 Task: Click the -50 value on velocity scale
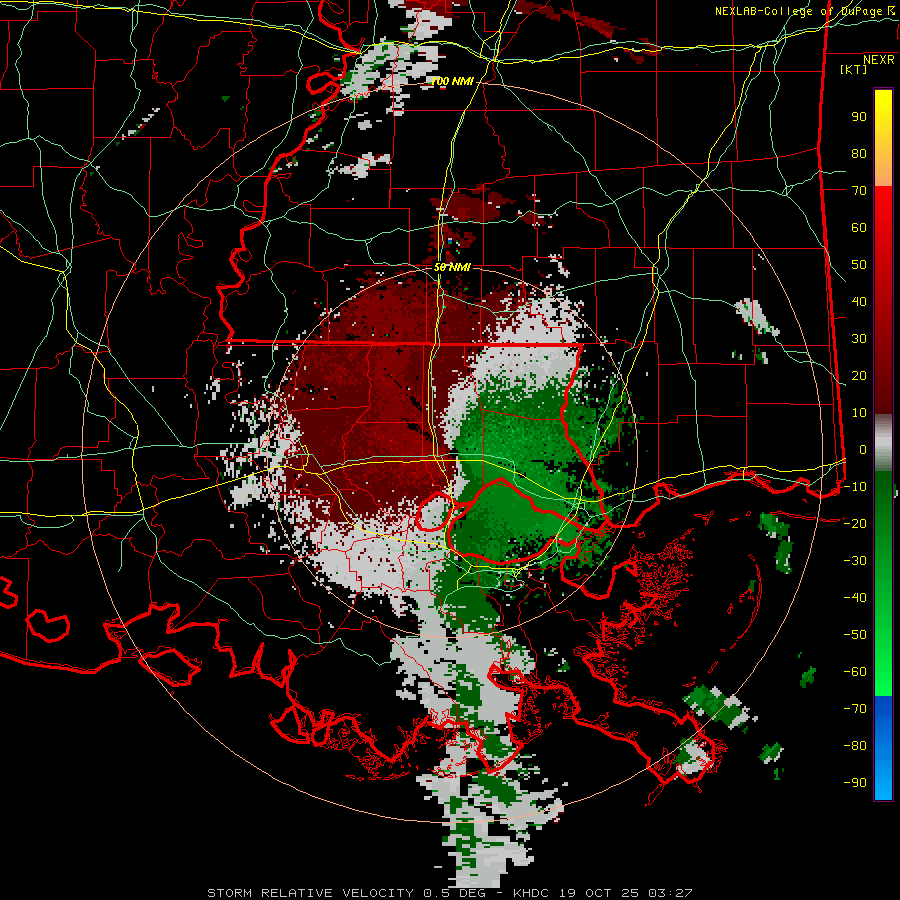pos(855,635)
